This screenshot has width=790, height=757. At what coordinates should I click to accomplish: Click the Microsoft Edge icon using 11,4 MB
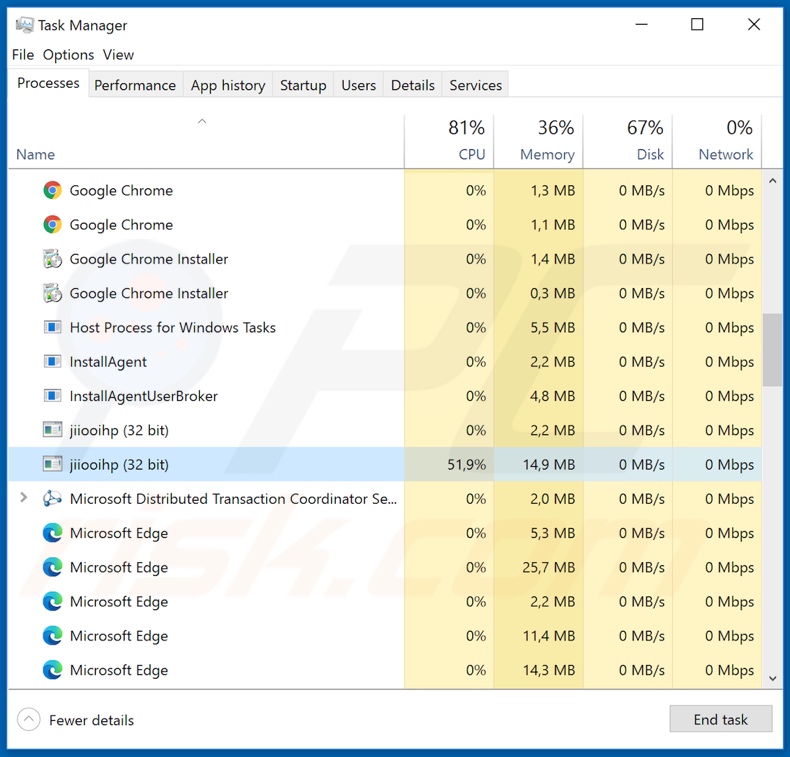click(52, 636)
